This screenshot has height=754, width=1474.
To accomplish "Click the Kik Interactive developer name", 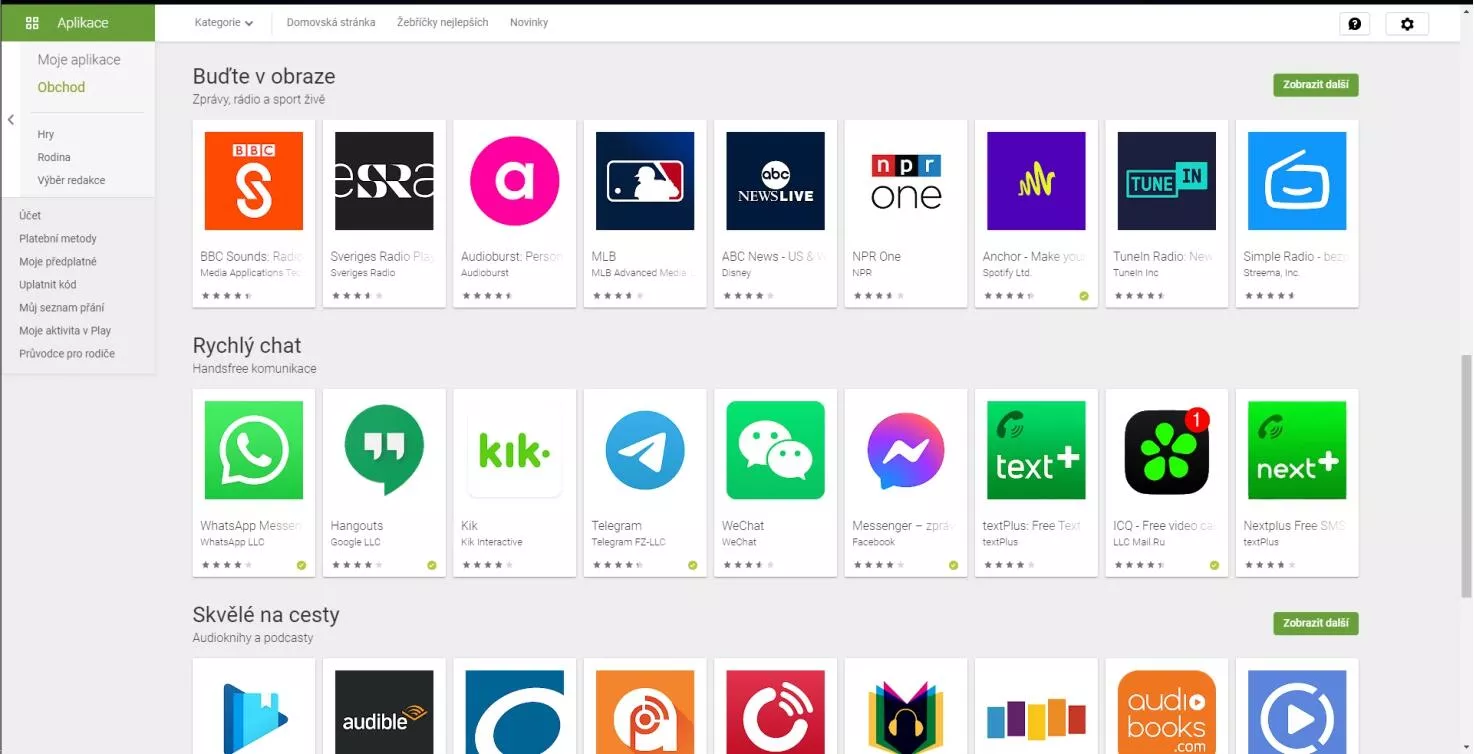I will pyautogui.click(x=492, y=542).
